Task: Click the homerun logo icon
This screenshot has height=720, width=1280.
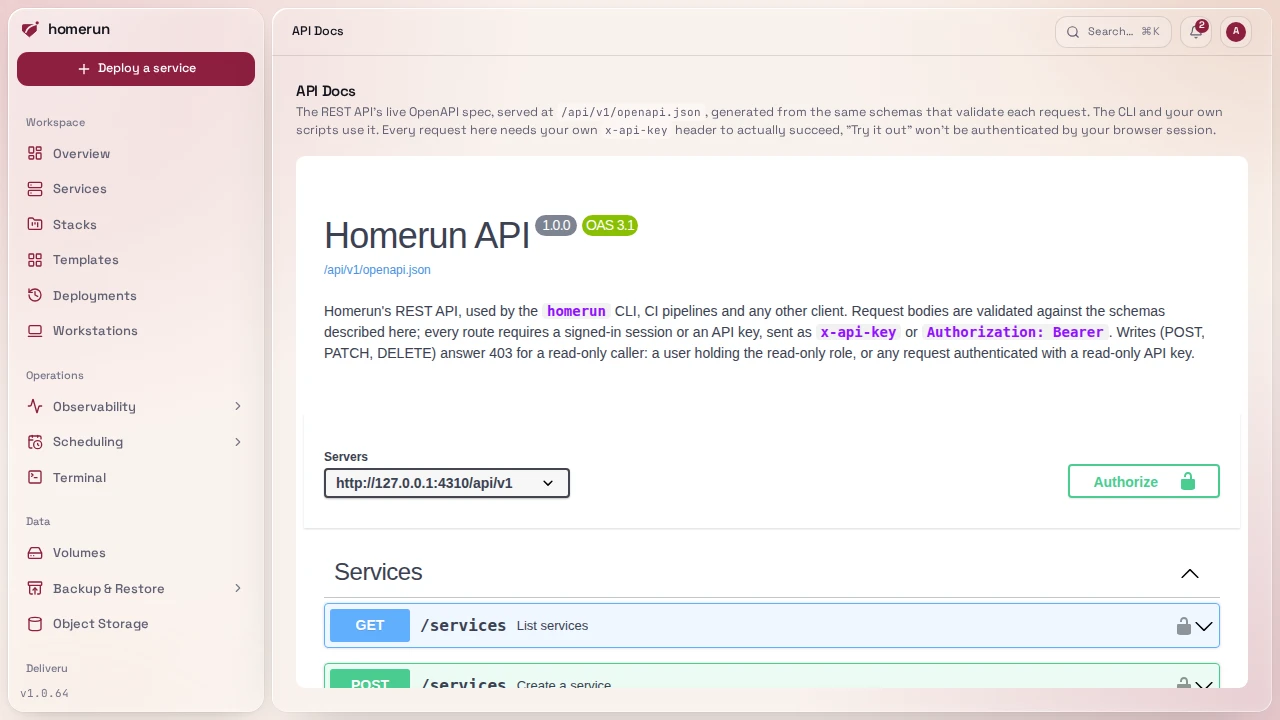Action: click(30, 29)
